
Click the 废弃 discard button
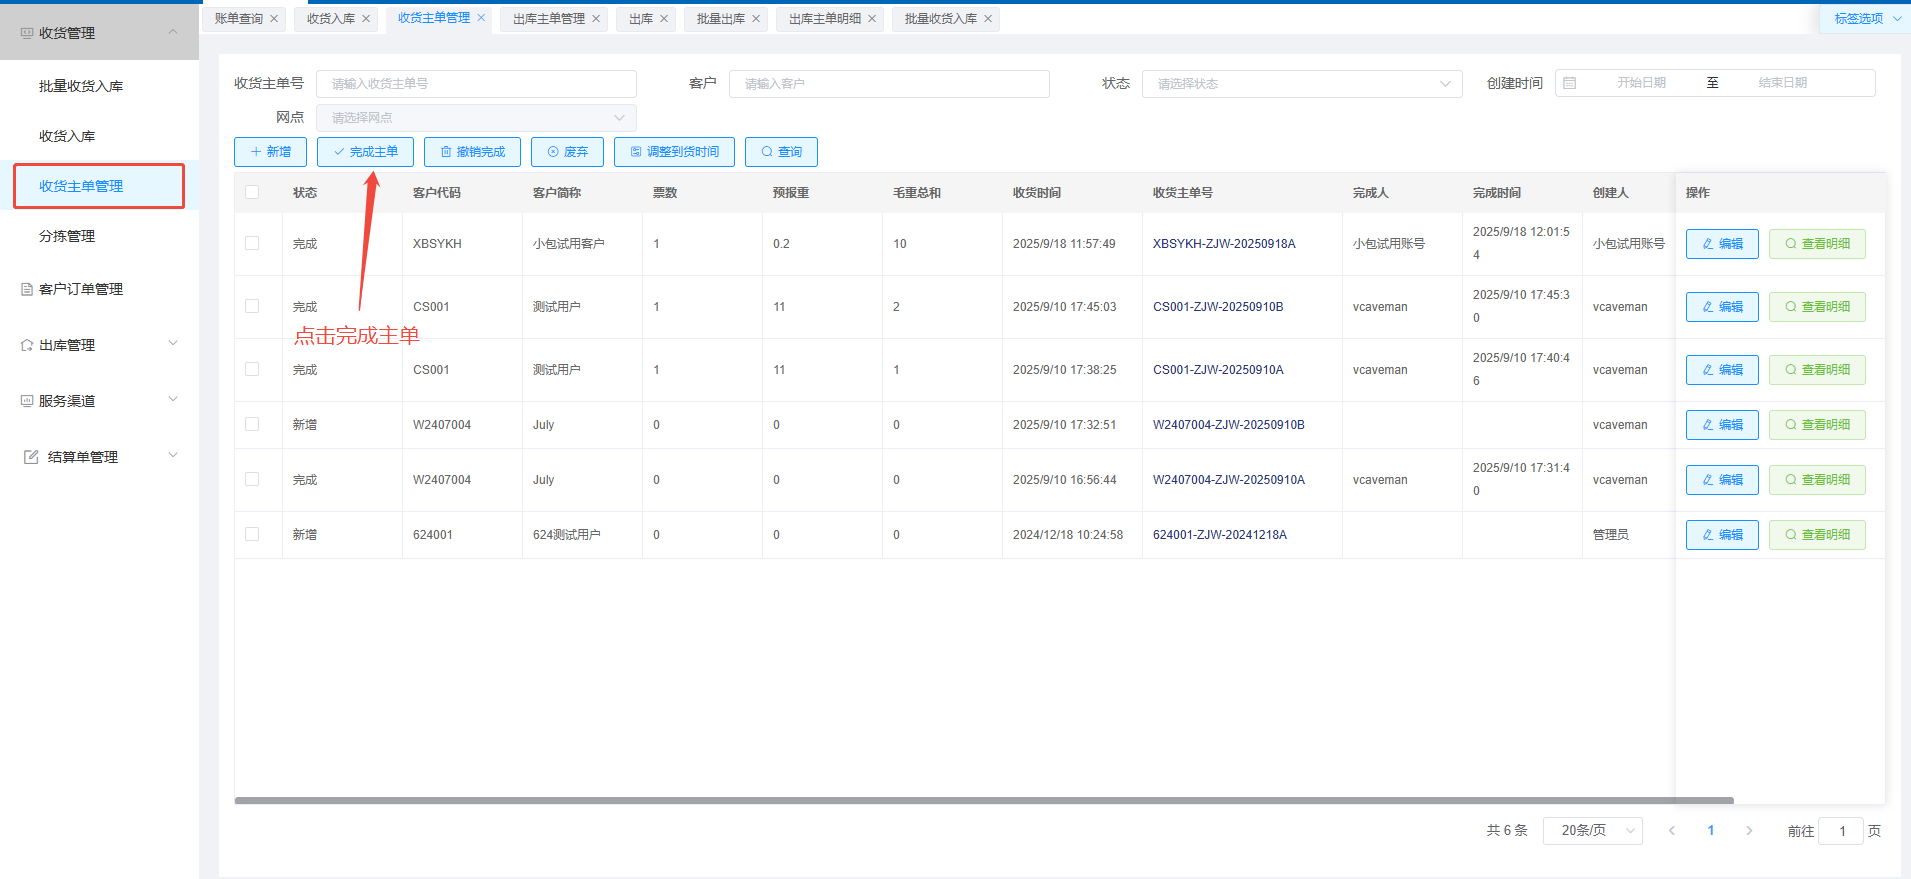(567, 152)
